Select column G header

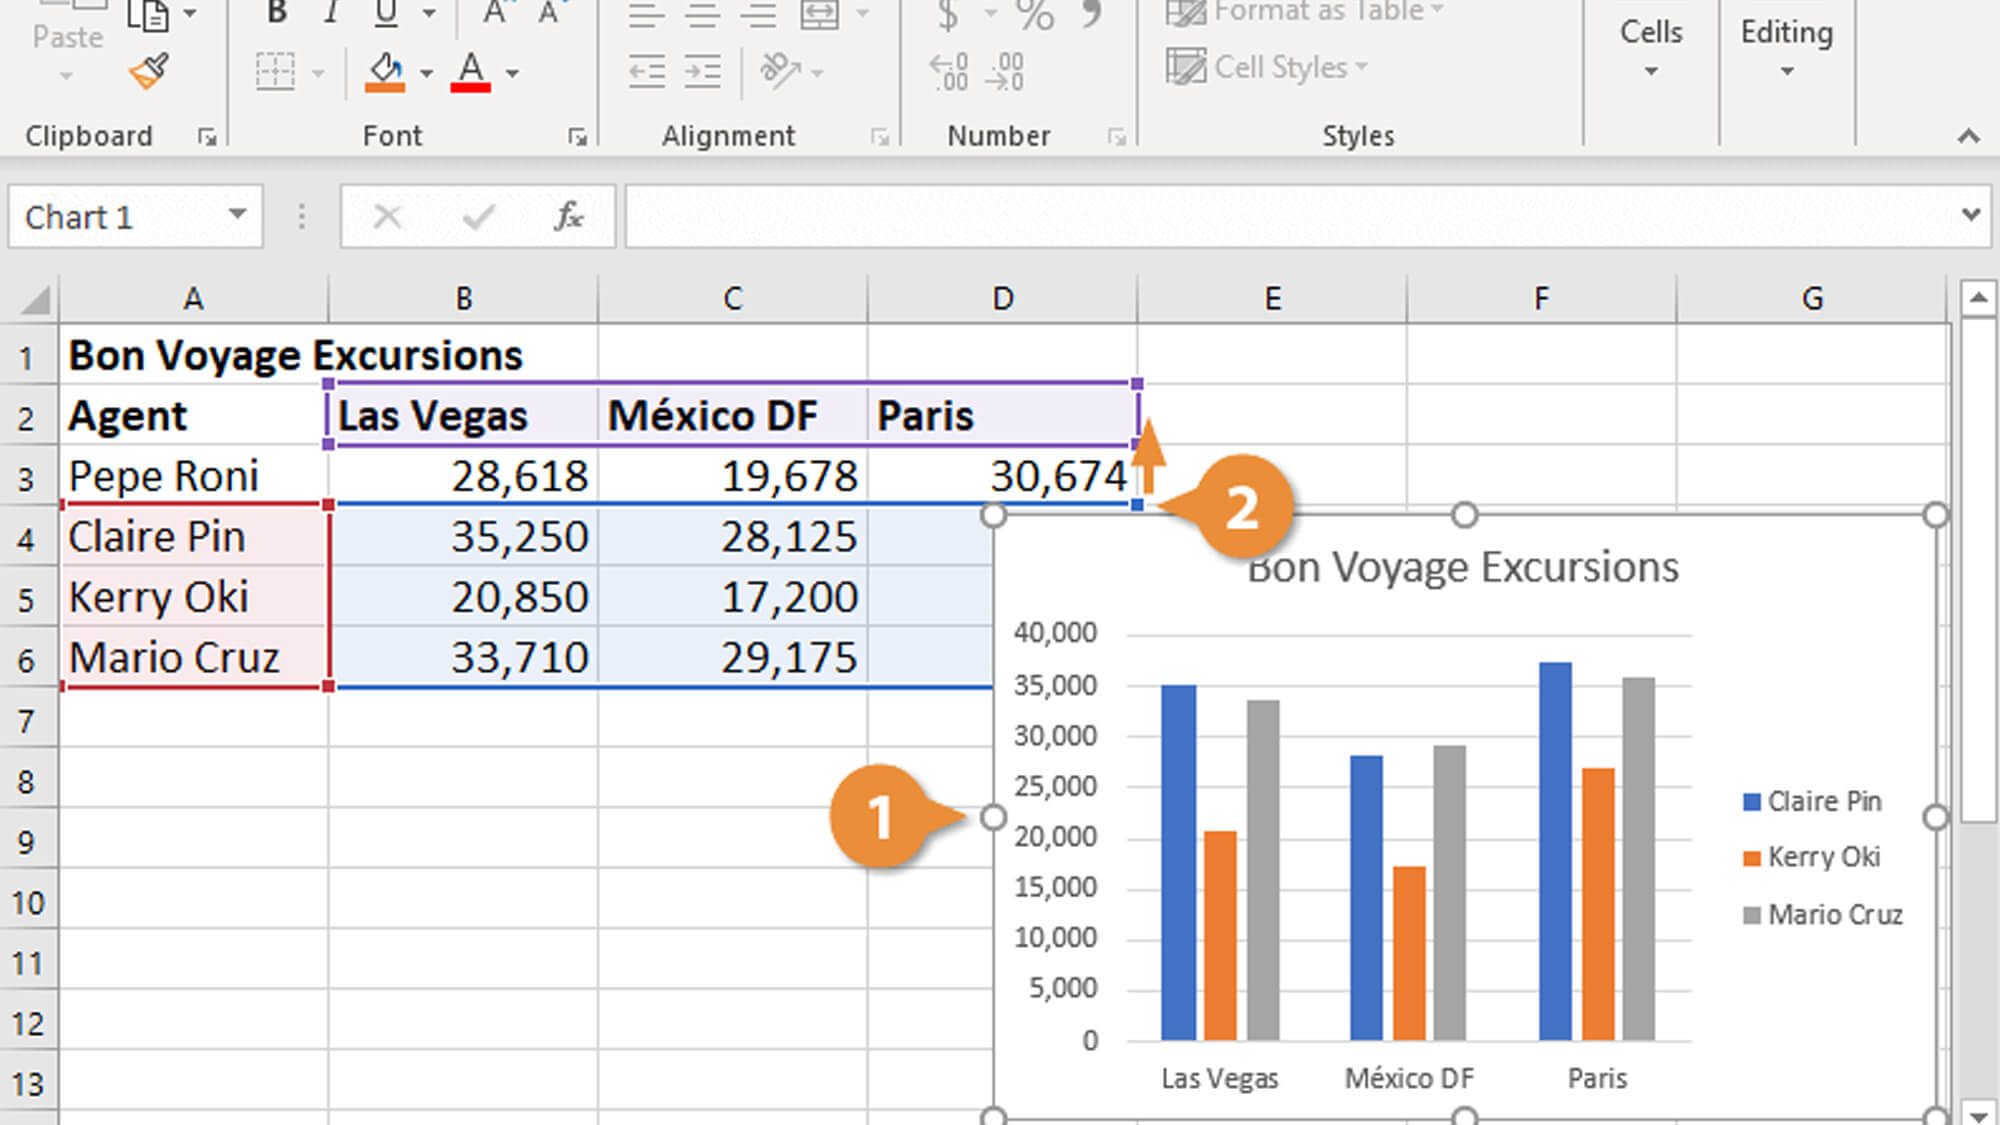tap(1812, 299)
